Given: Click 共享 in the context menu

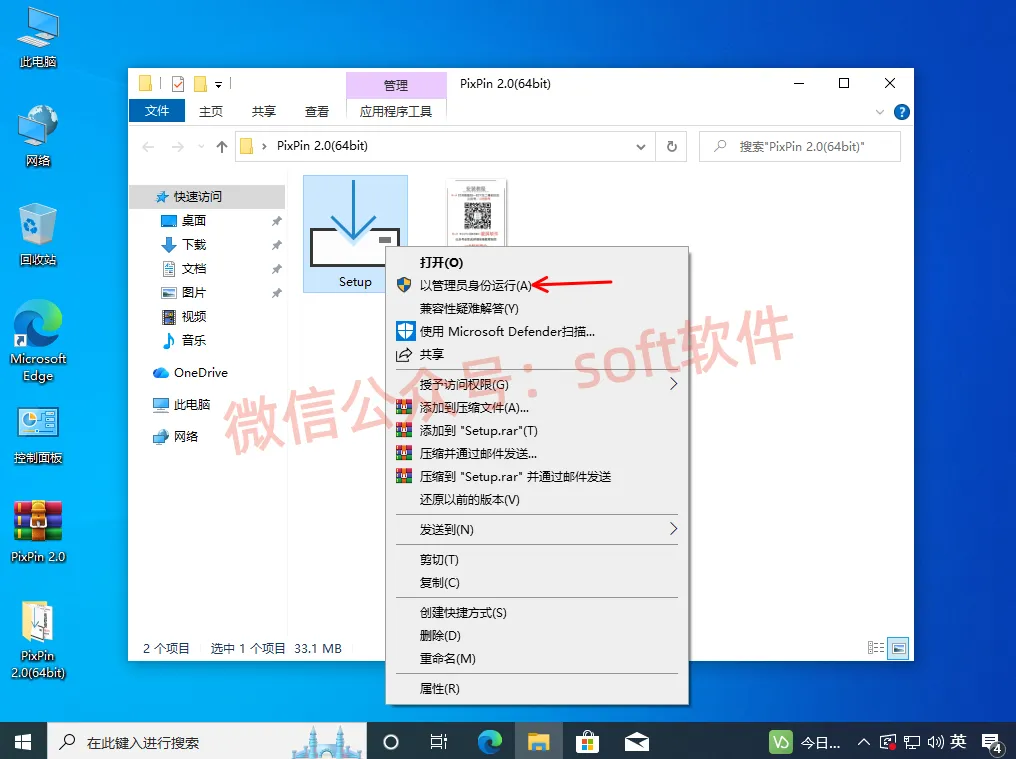Looking at the screenshot, I should click(432, 354).
